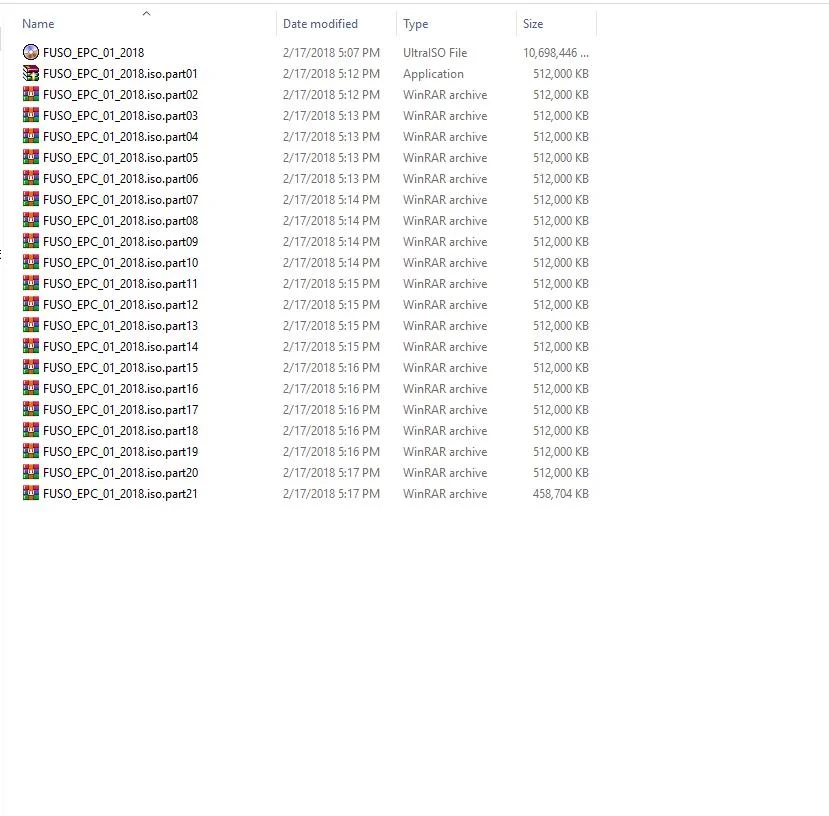Image resolution: width=829 pixels, height=816 pixels.
Task: Click the WinRAR icon beside part02
Action: (31, 94)
